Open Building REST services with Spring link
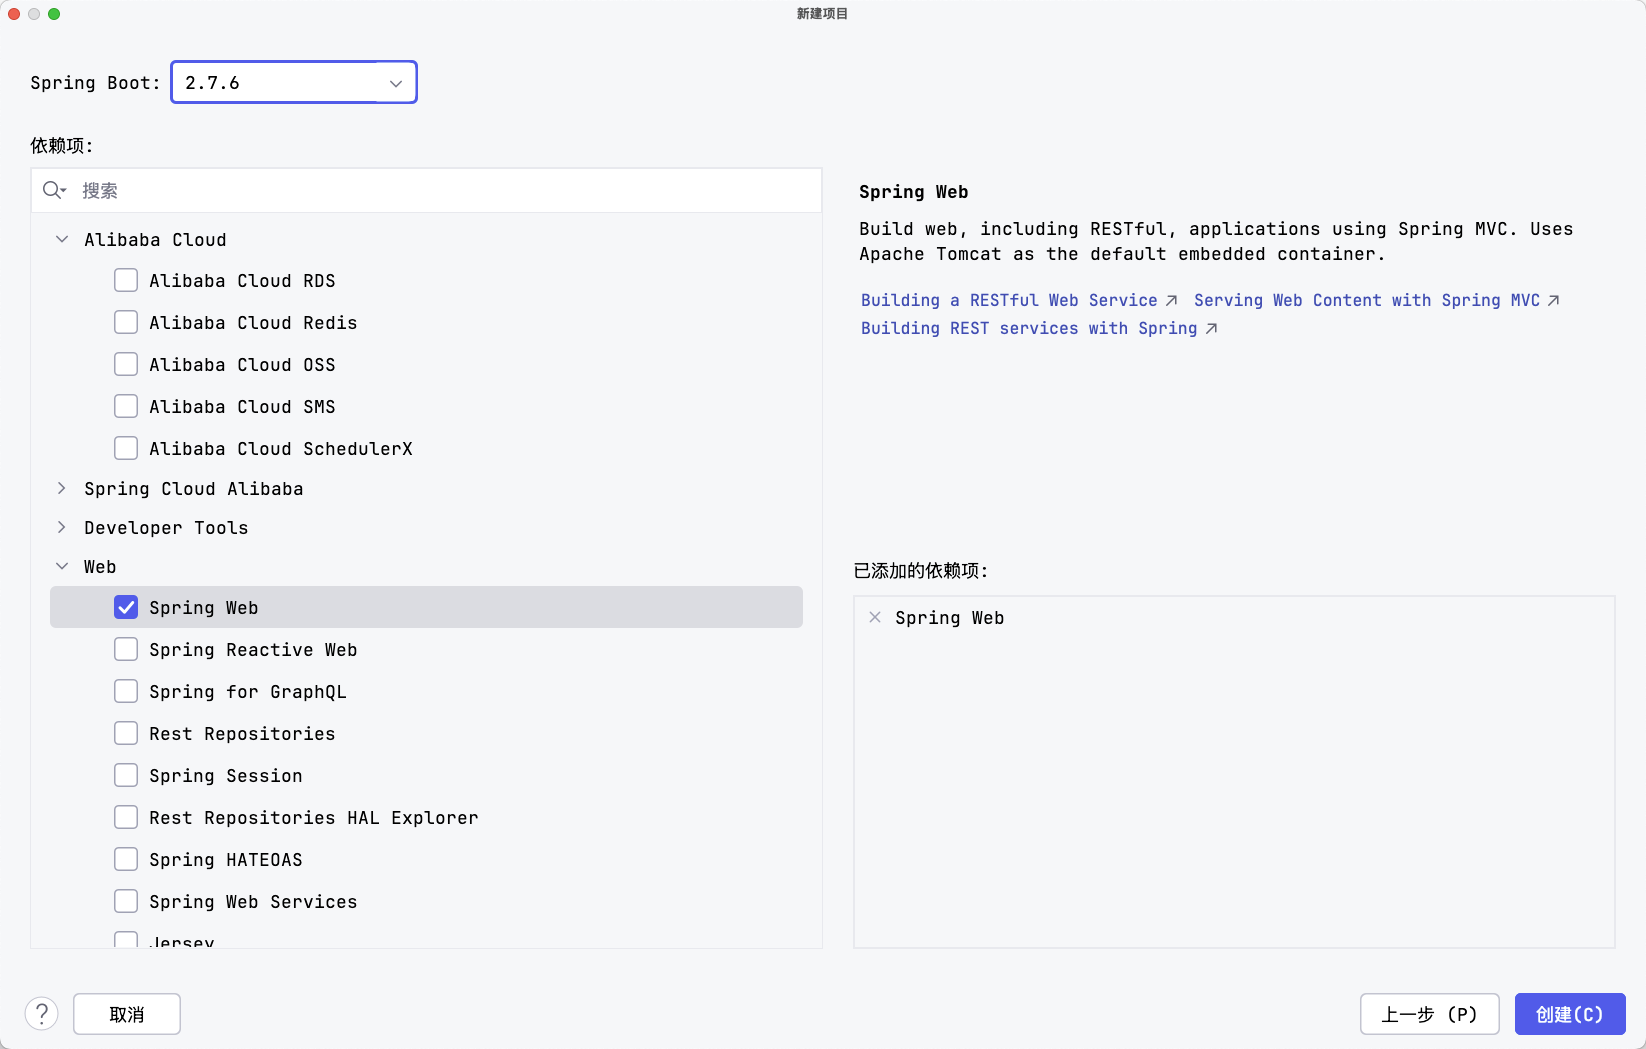 coord(1039,328)
